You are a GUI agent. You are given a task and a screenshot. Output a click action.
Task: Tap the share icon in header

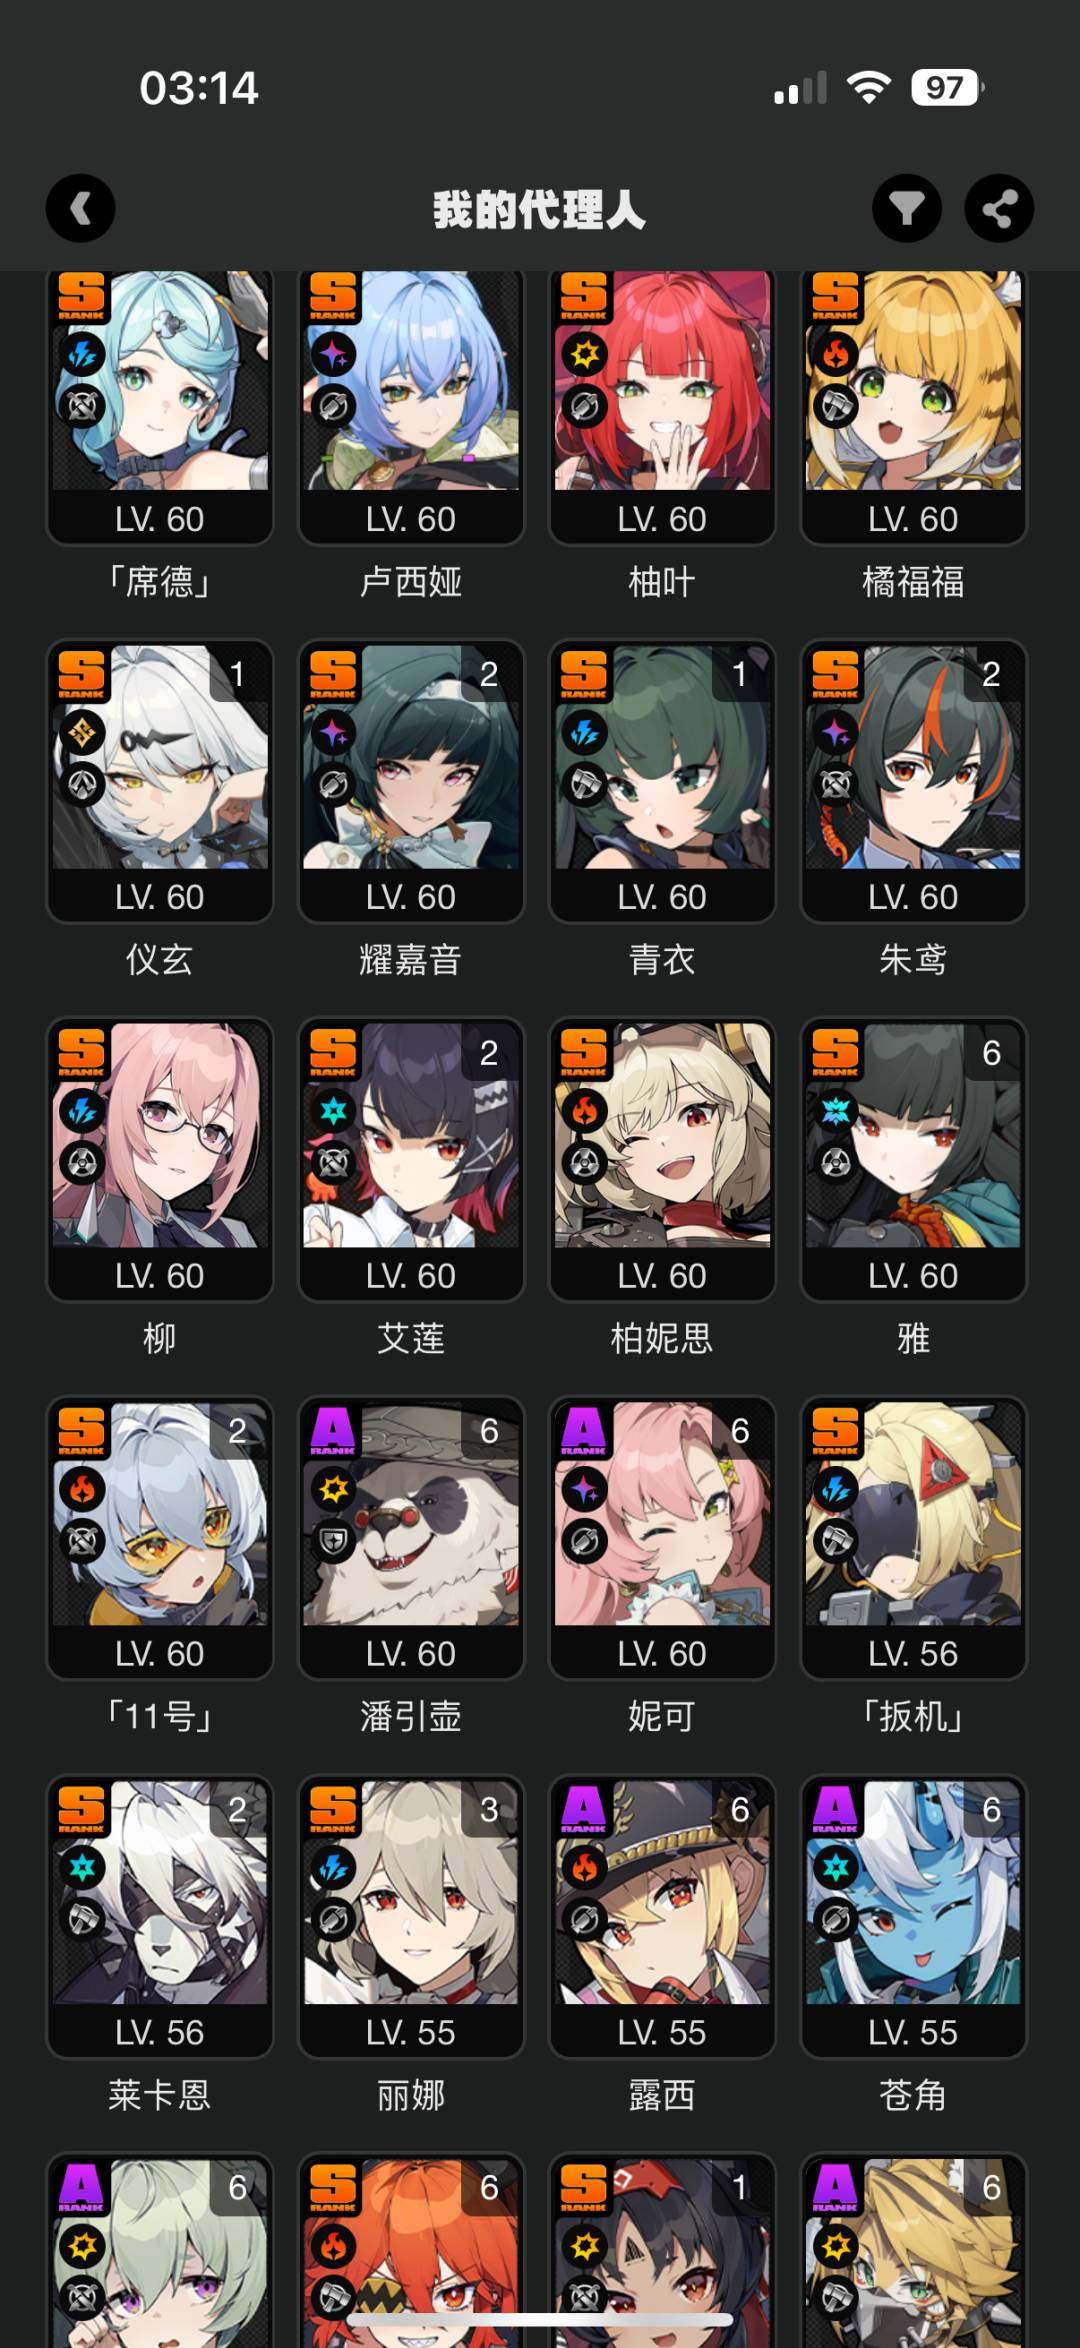click(999, 208)
